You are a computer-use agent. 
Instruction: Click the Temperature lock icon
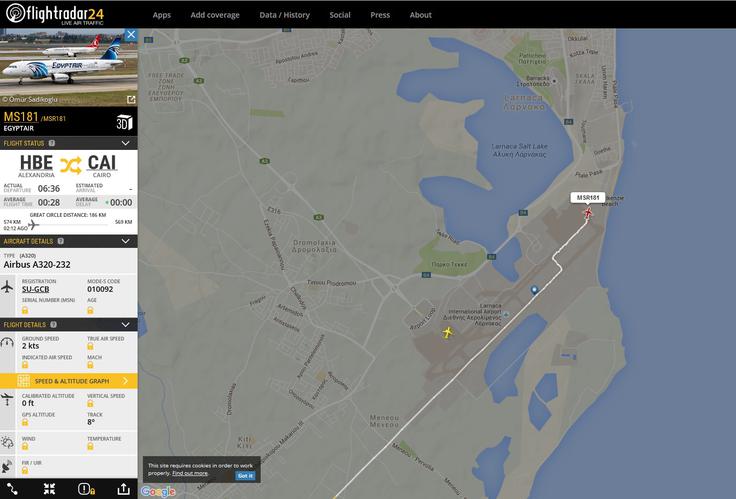(90, 446)
